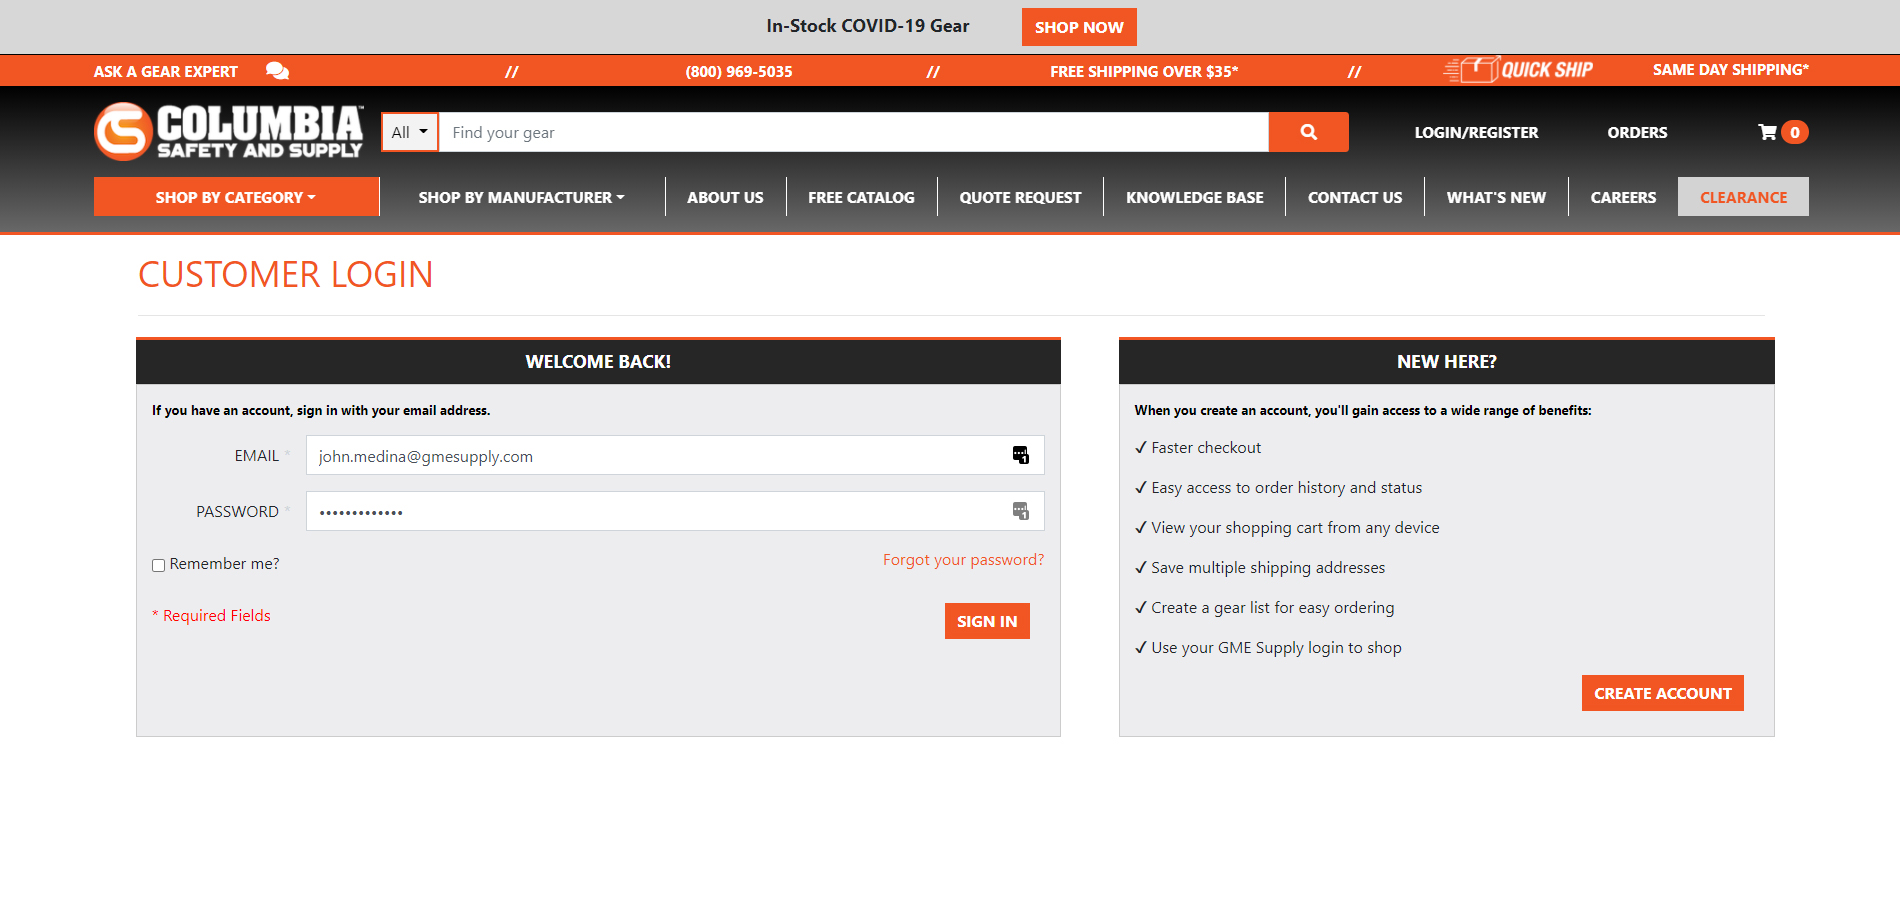Click Use your GME Supply login text

pyautogui.click(x=1276, y=648)
